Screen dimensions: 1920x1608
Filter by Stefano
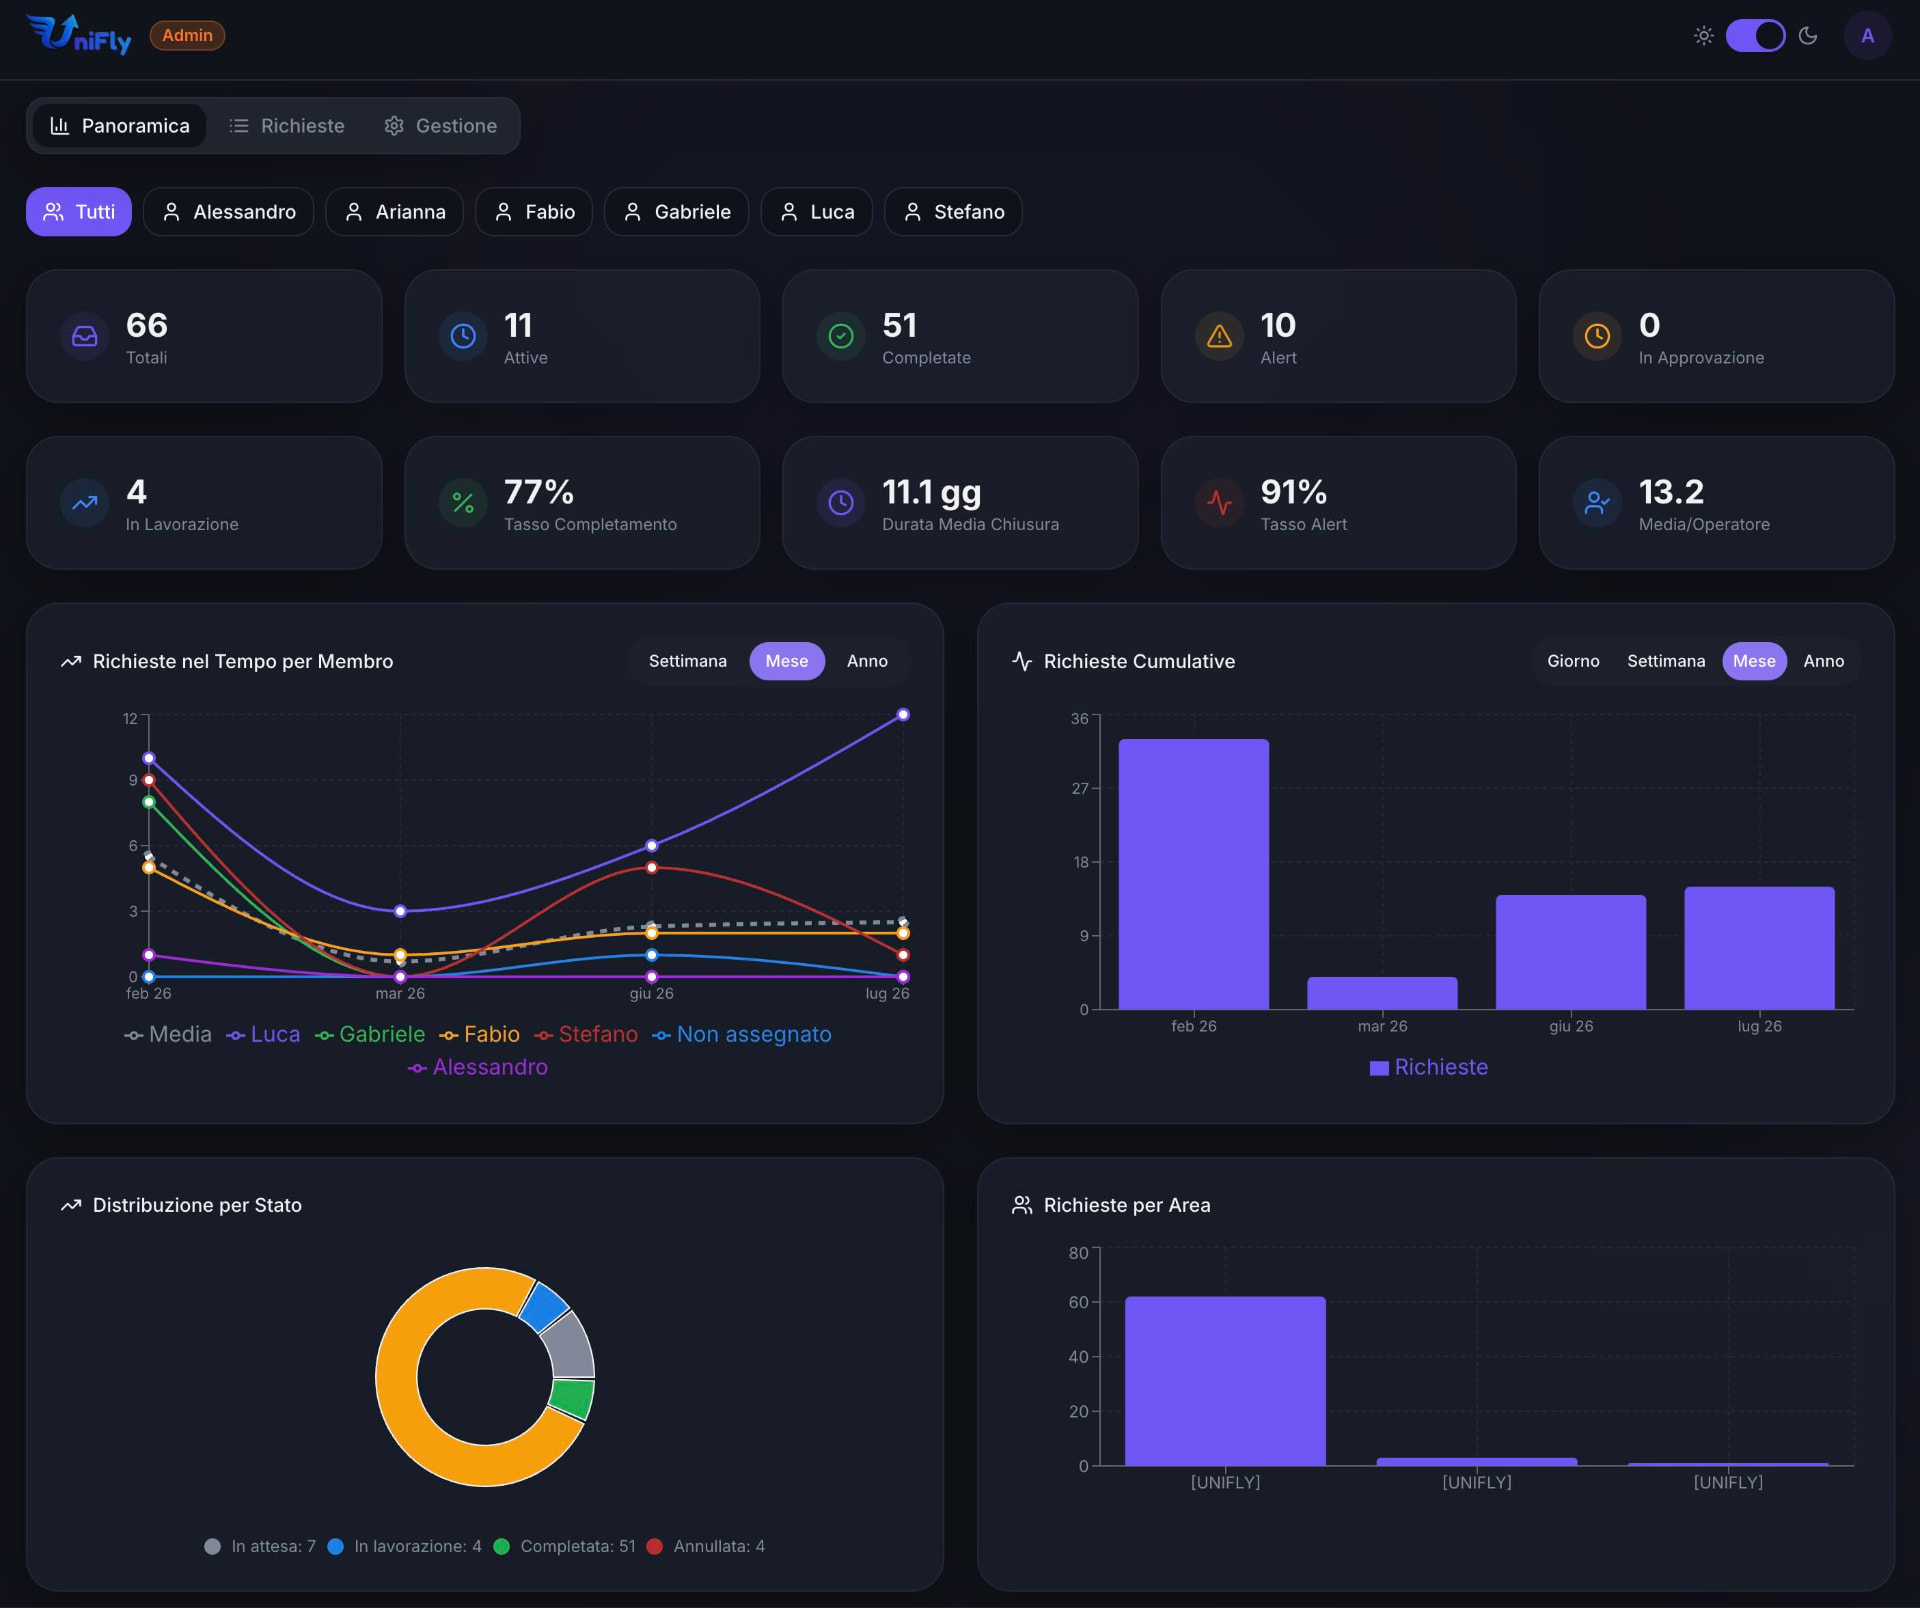pos(954,212)
